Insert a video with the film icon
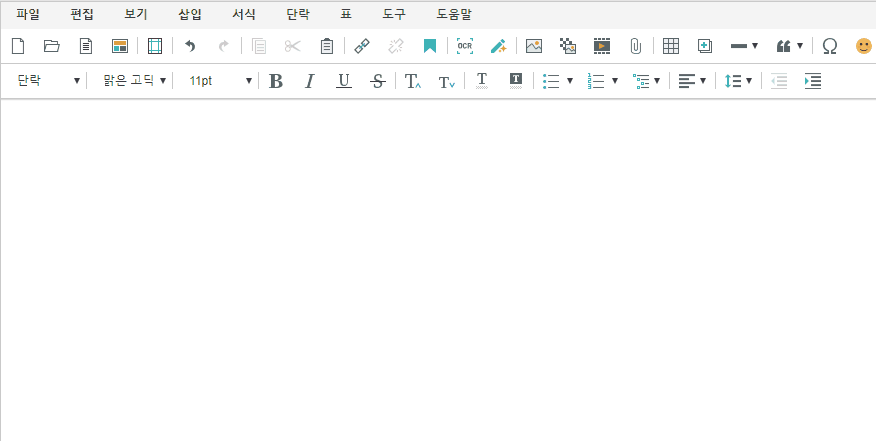Viewport: 876px width, 441px height. [601, 46]
